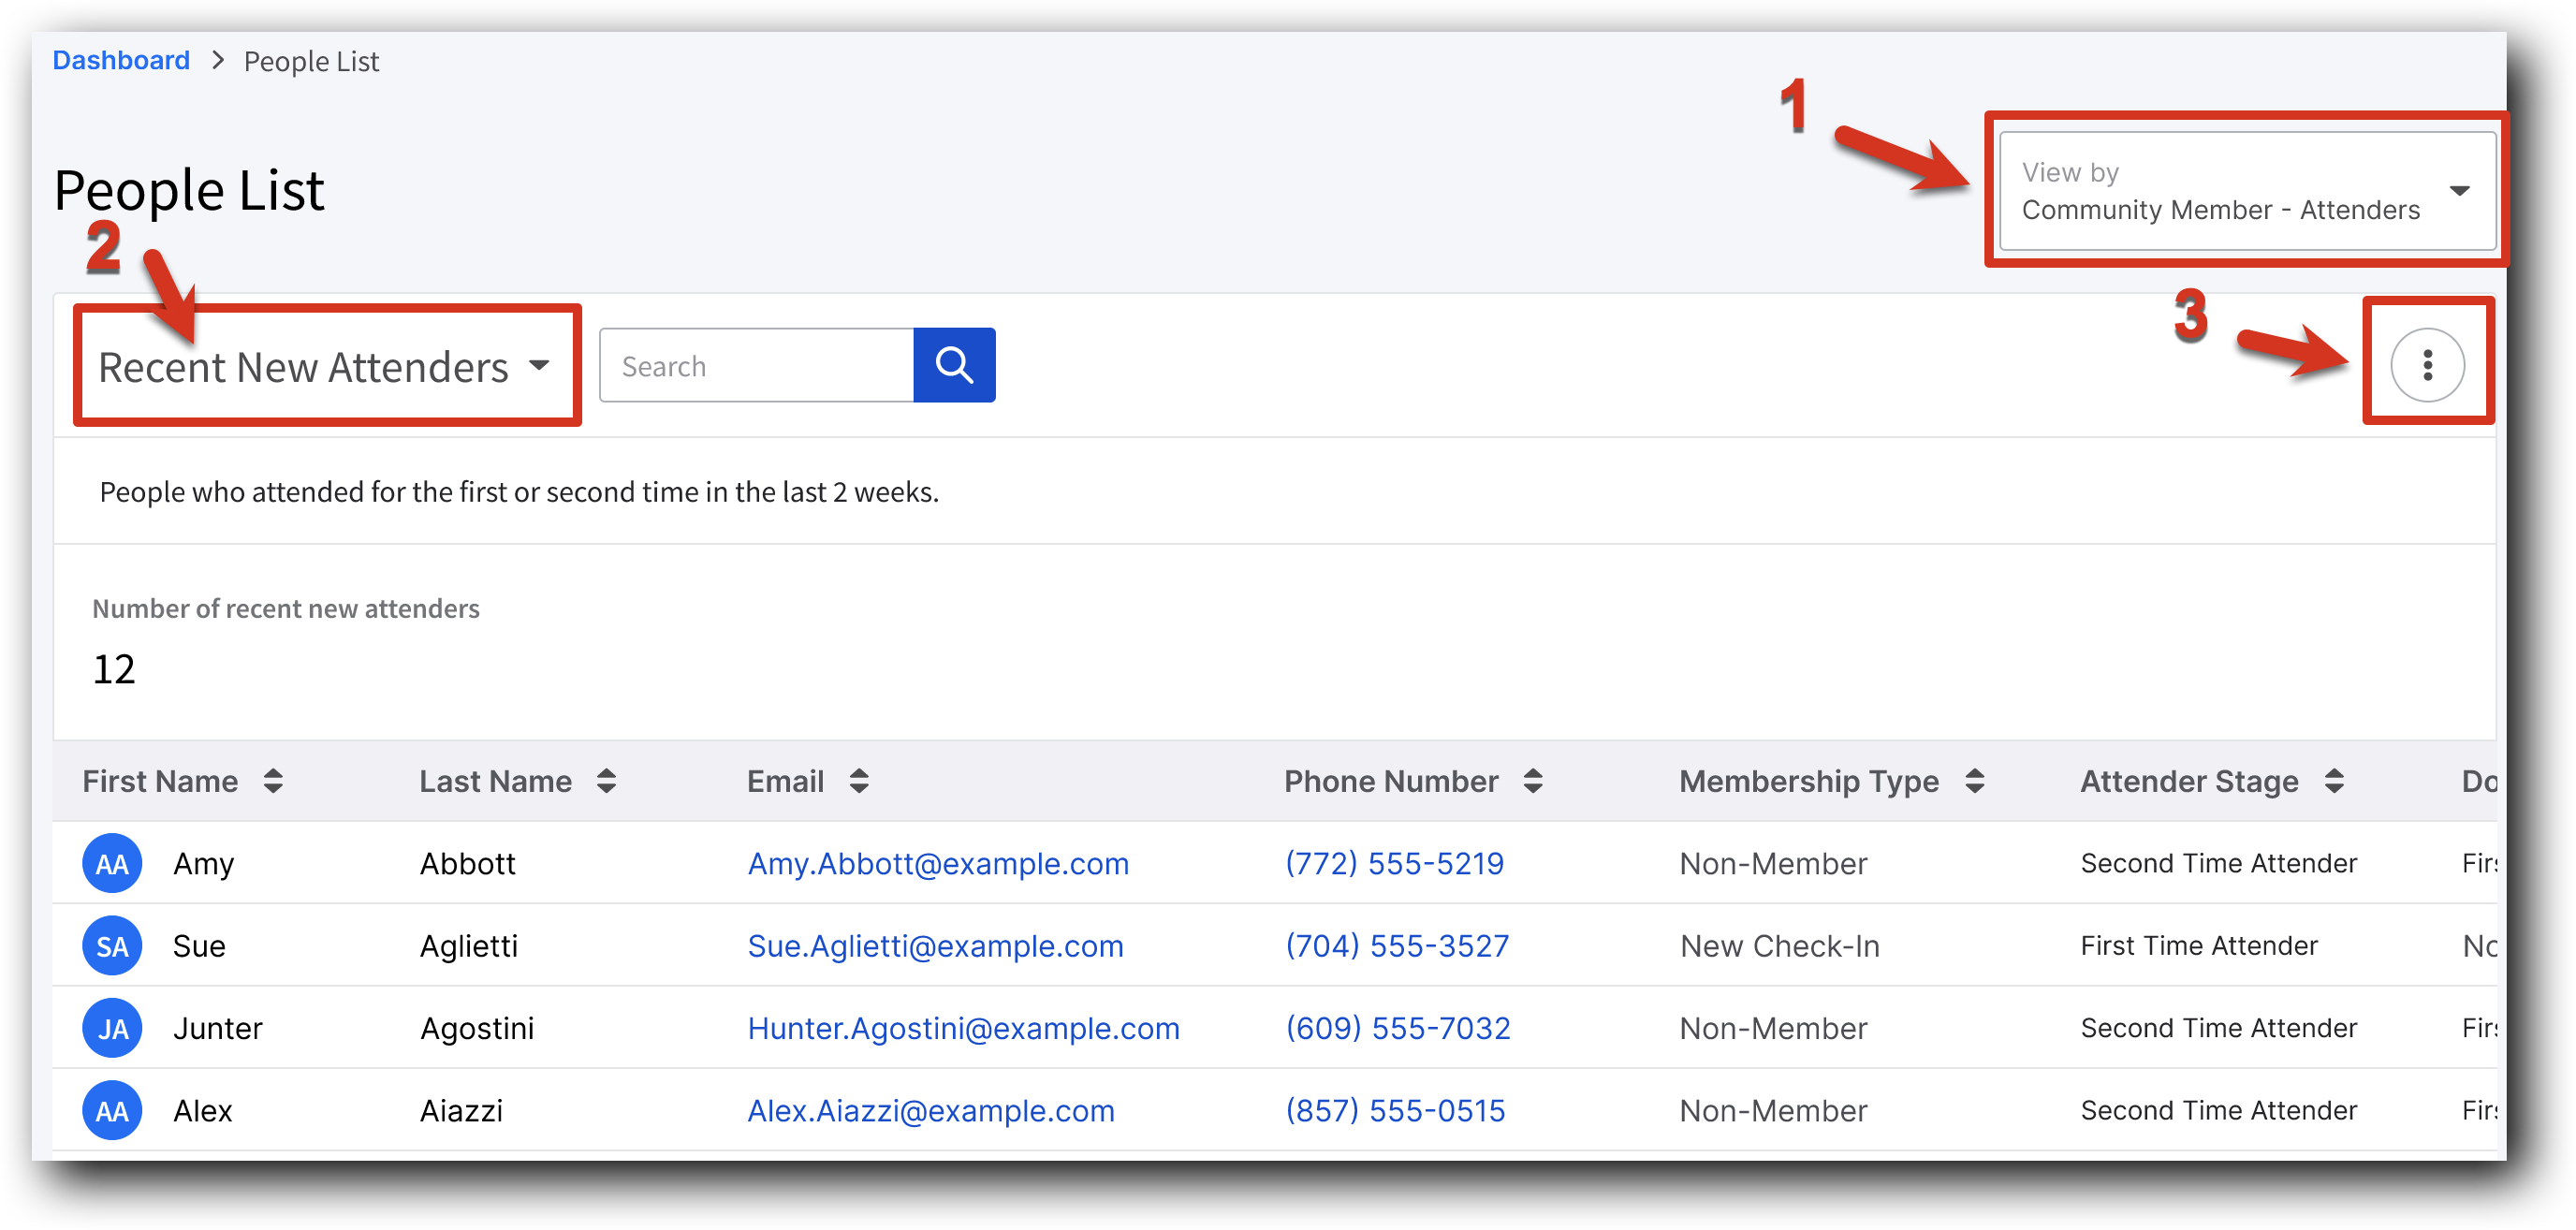The width and height of the screenshot is (2576, 1230).
Task: Click the Search text field
Action: [756, 366]
